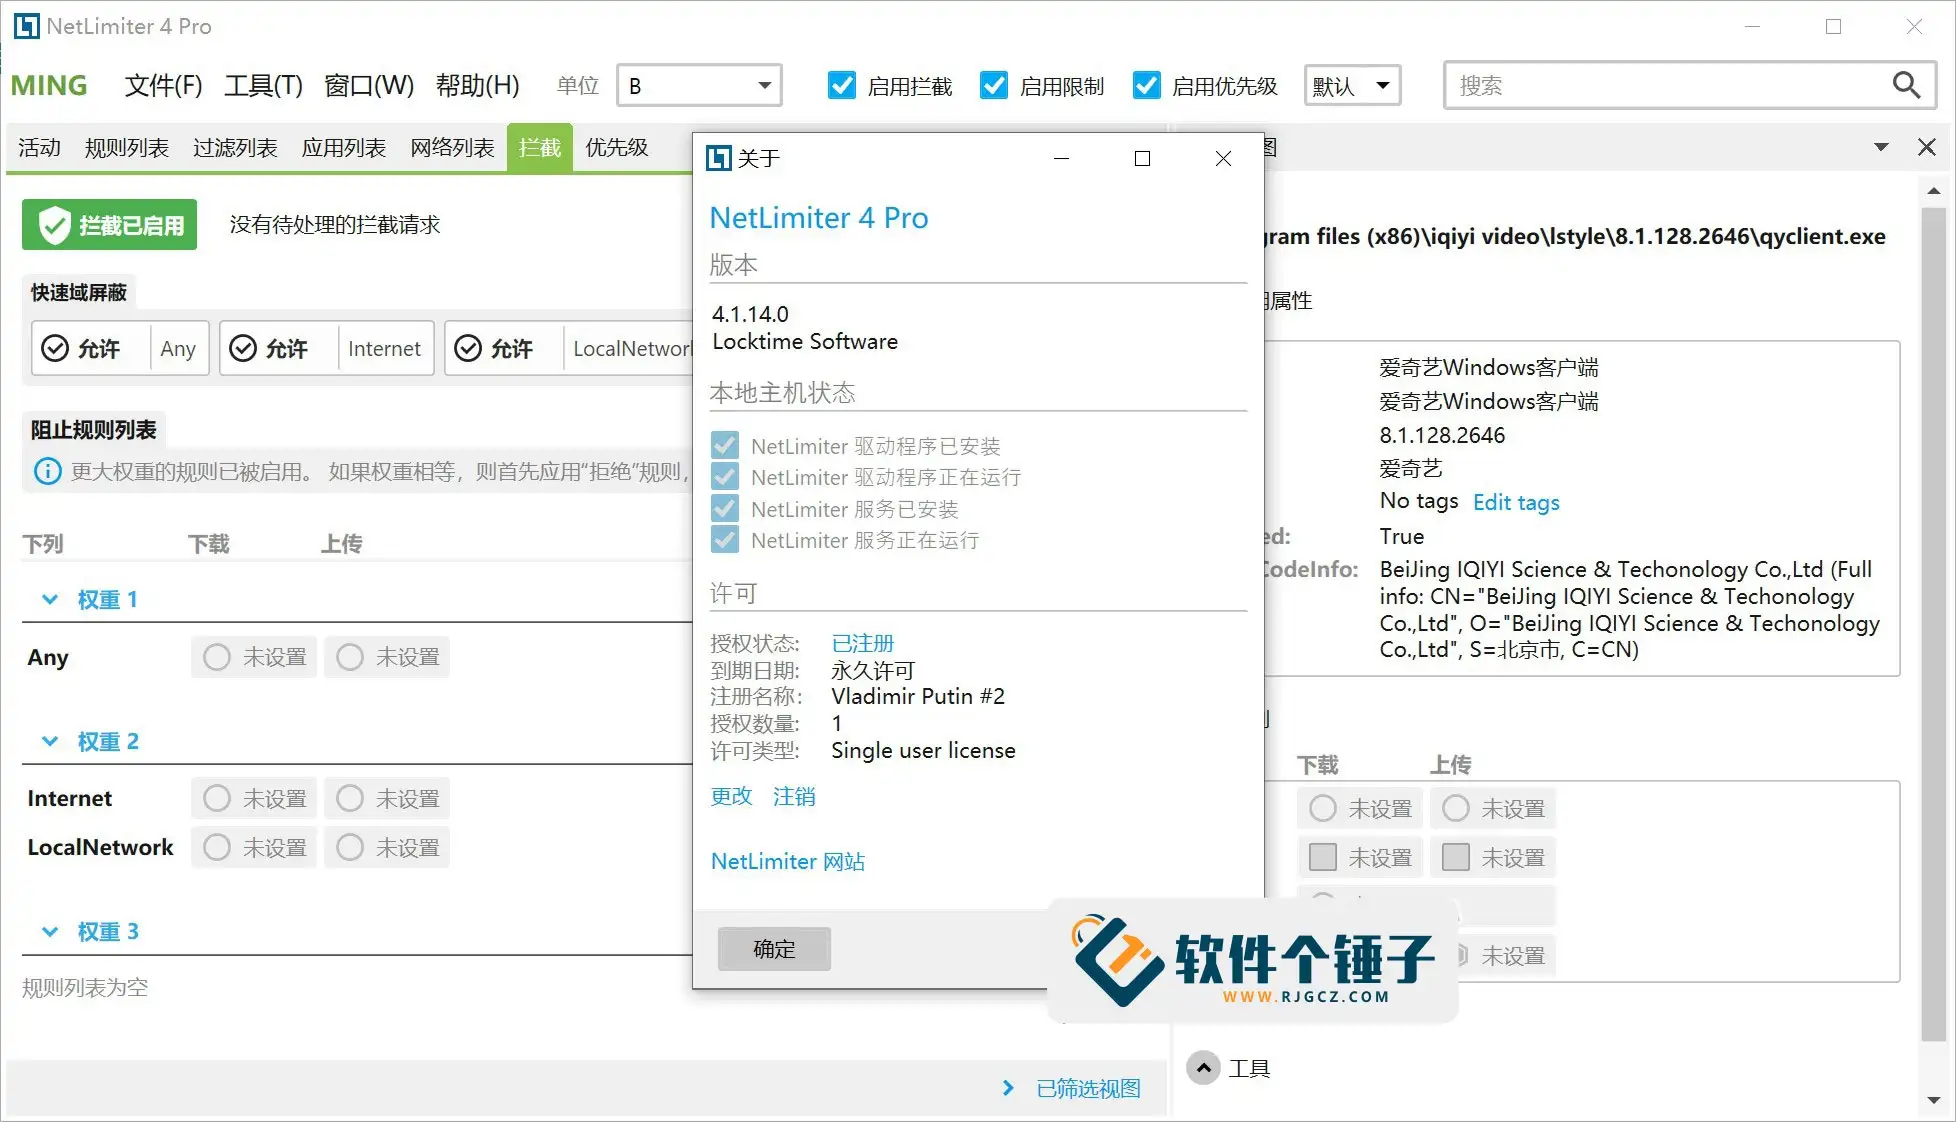This screenshot has width=1956, height=1122.
Task: Switch to the 活动 tab
Action: 40,148
